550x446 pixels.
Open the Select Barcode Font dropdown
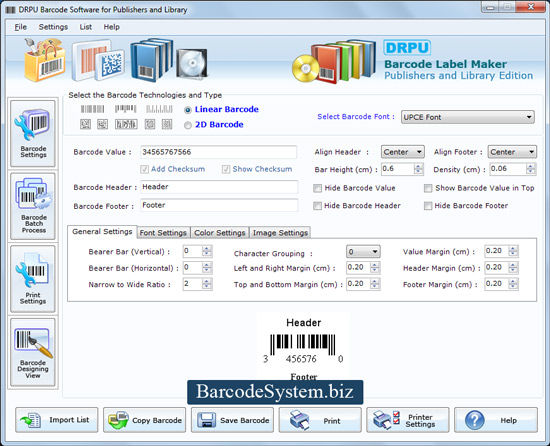click(x=468, y=117)
